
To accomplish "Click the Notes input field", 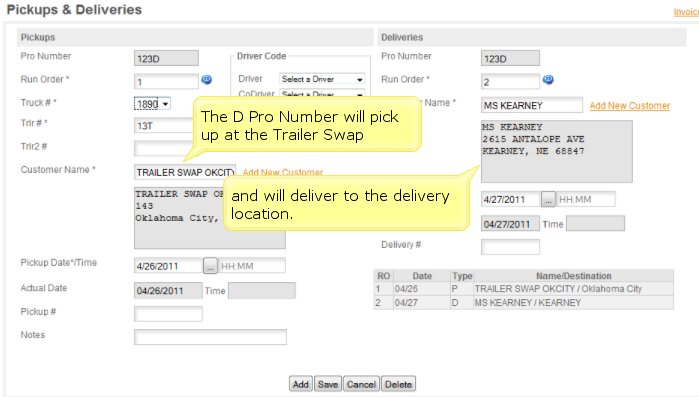I will (210, 337).
